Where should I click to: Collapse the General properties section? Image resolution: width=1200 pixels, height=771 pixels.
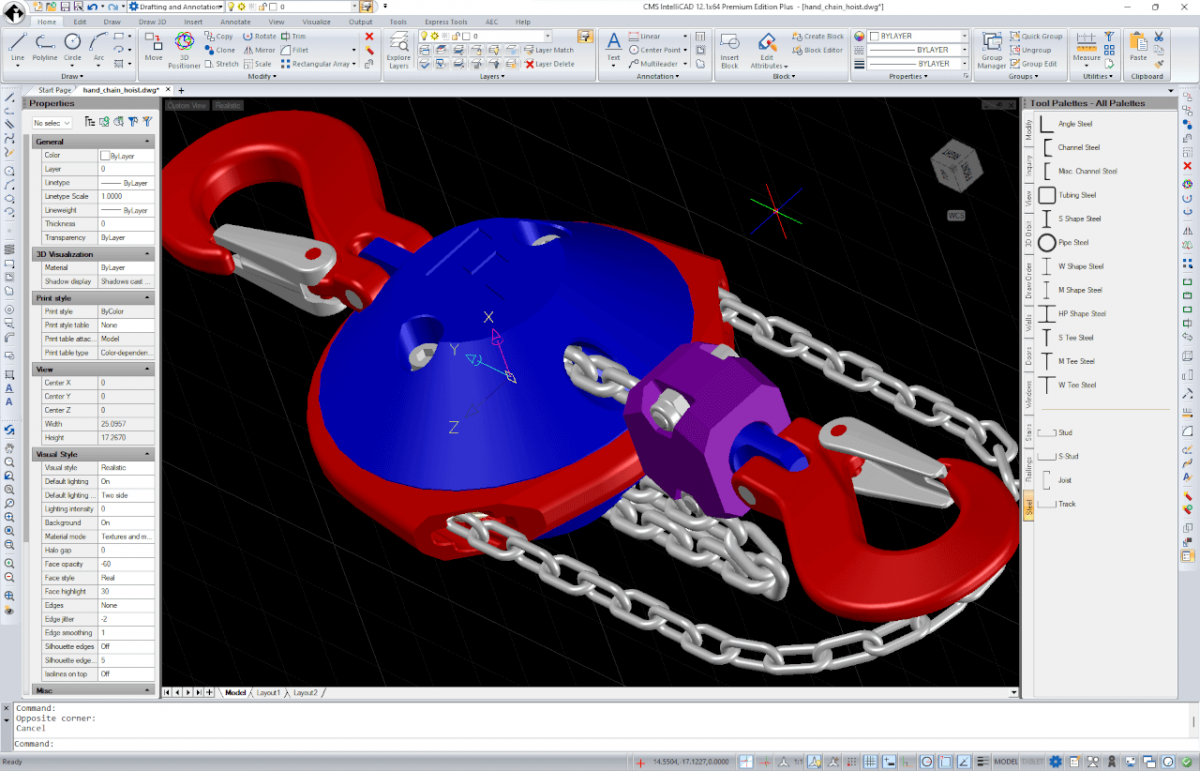[148, 142]
